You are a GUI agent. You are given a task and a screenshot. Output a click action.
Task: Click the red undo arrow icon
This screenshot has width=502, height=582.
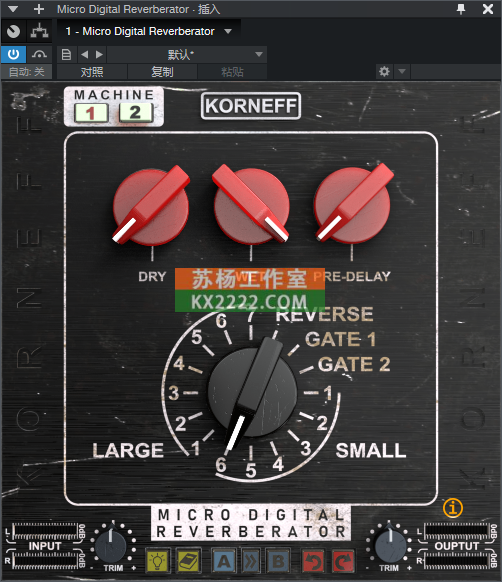(313, 561)
